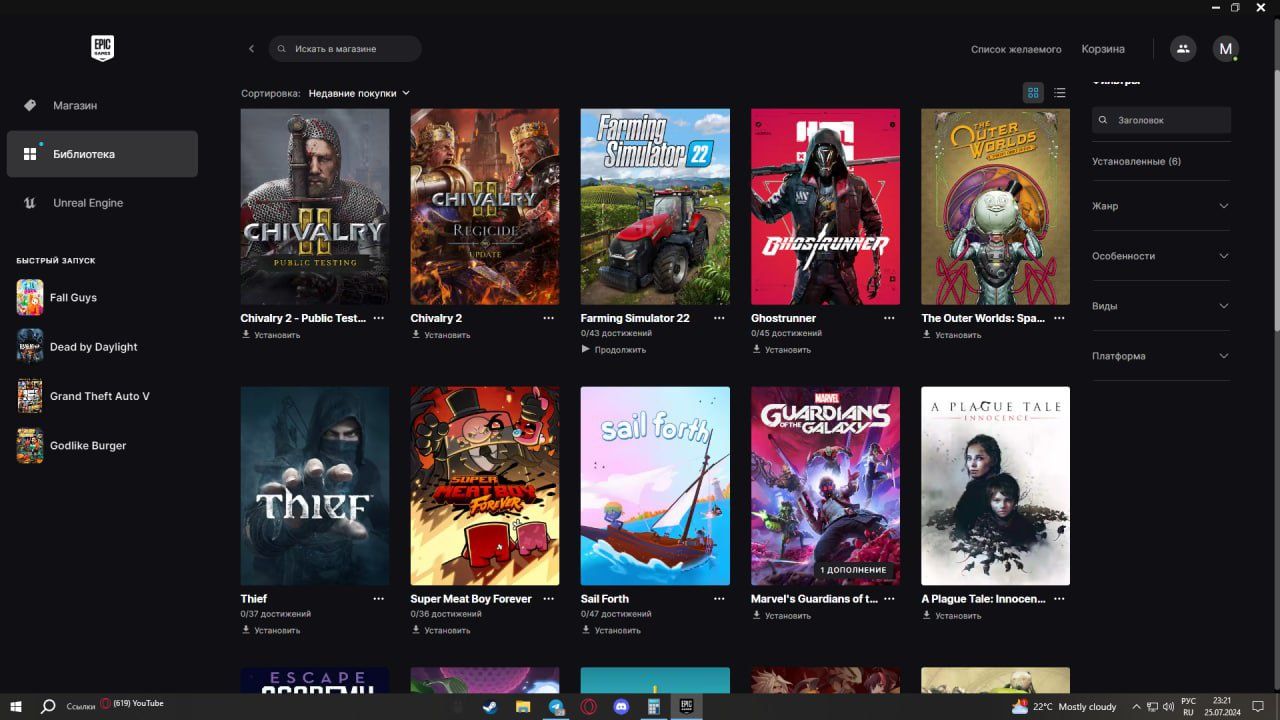
Task: Open Sail Forth cover art
Action: click(x=655, y=486)
